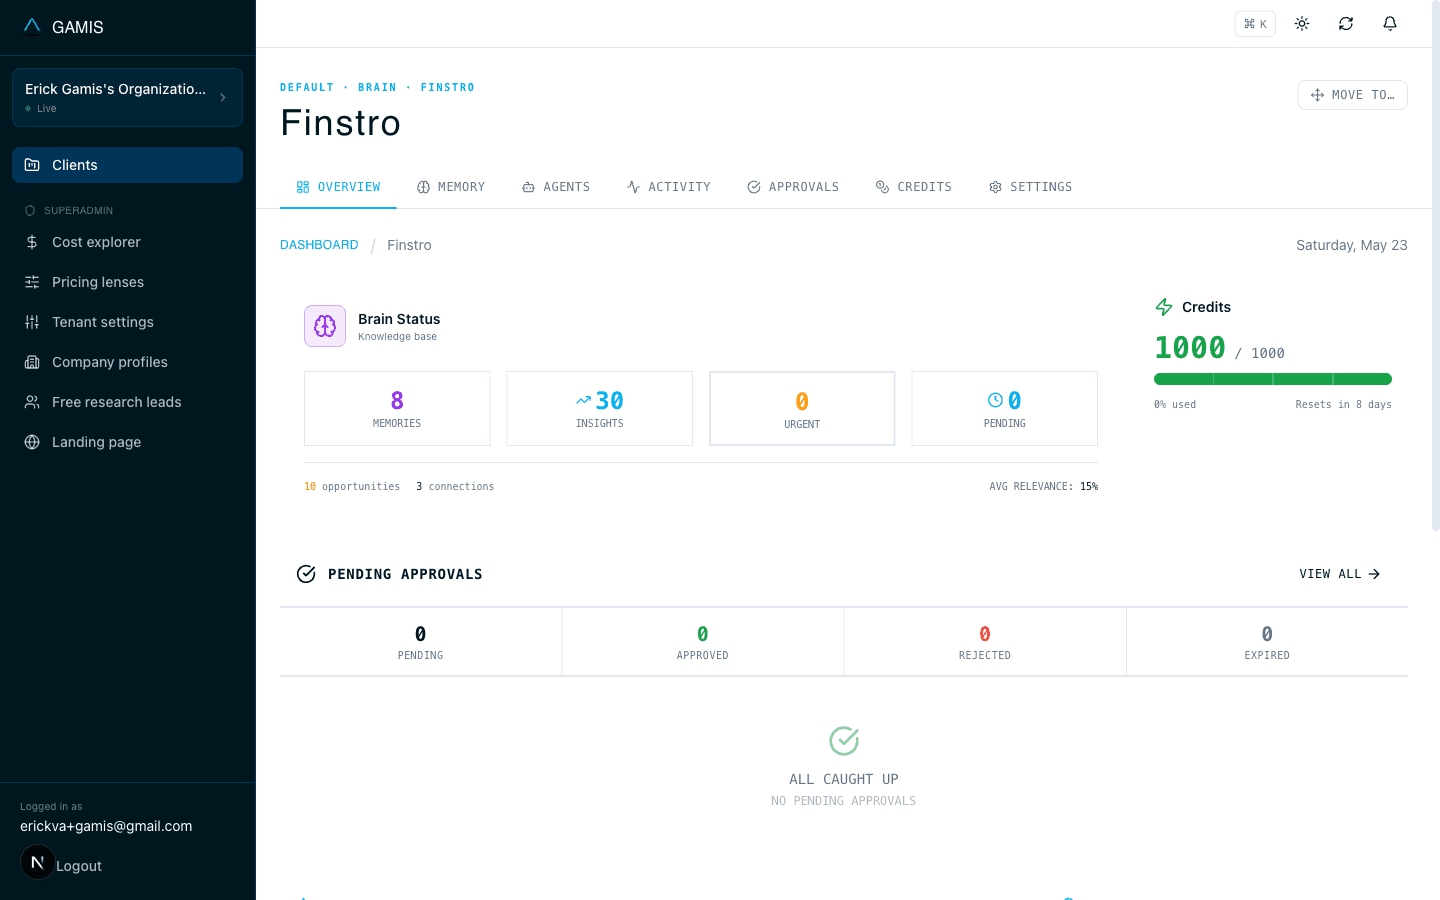
Task: Click the BRAIN breadcrumb at top
Action: 377,88
